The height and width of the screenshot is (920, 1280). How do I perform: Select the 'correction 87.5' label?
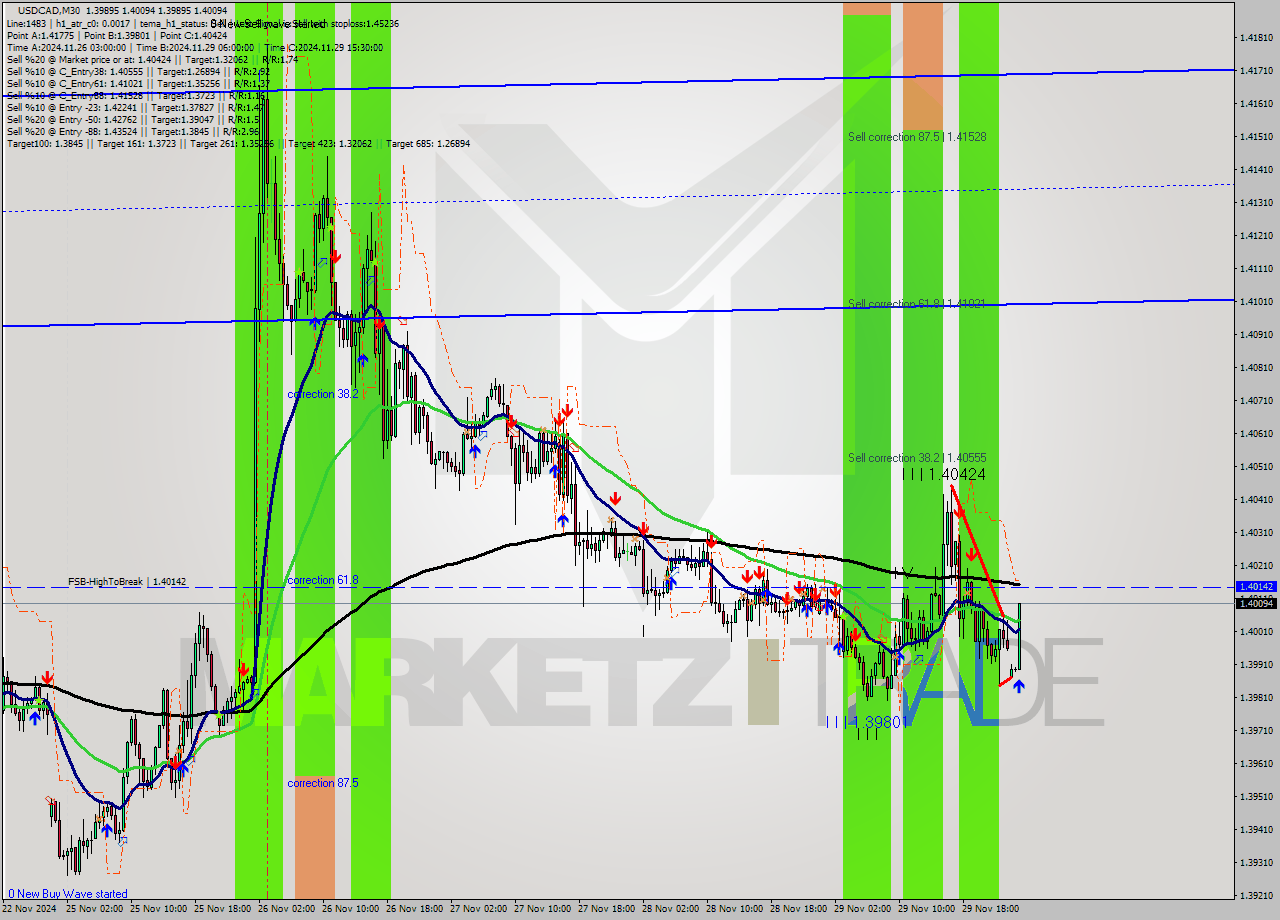tap(322, 783)
